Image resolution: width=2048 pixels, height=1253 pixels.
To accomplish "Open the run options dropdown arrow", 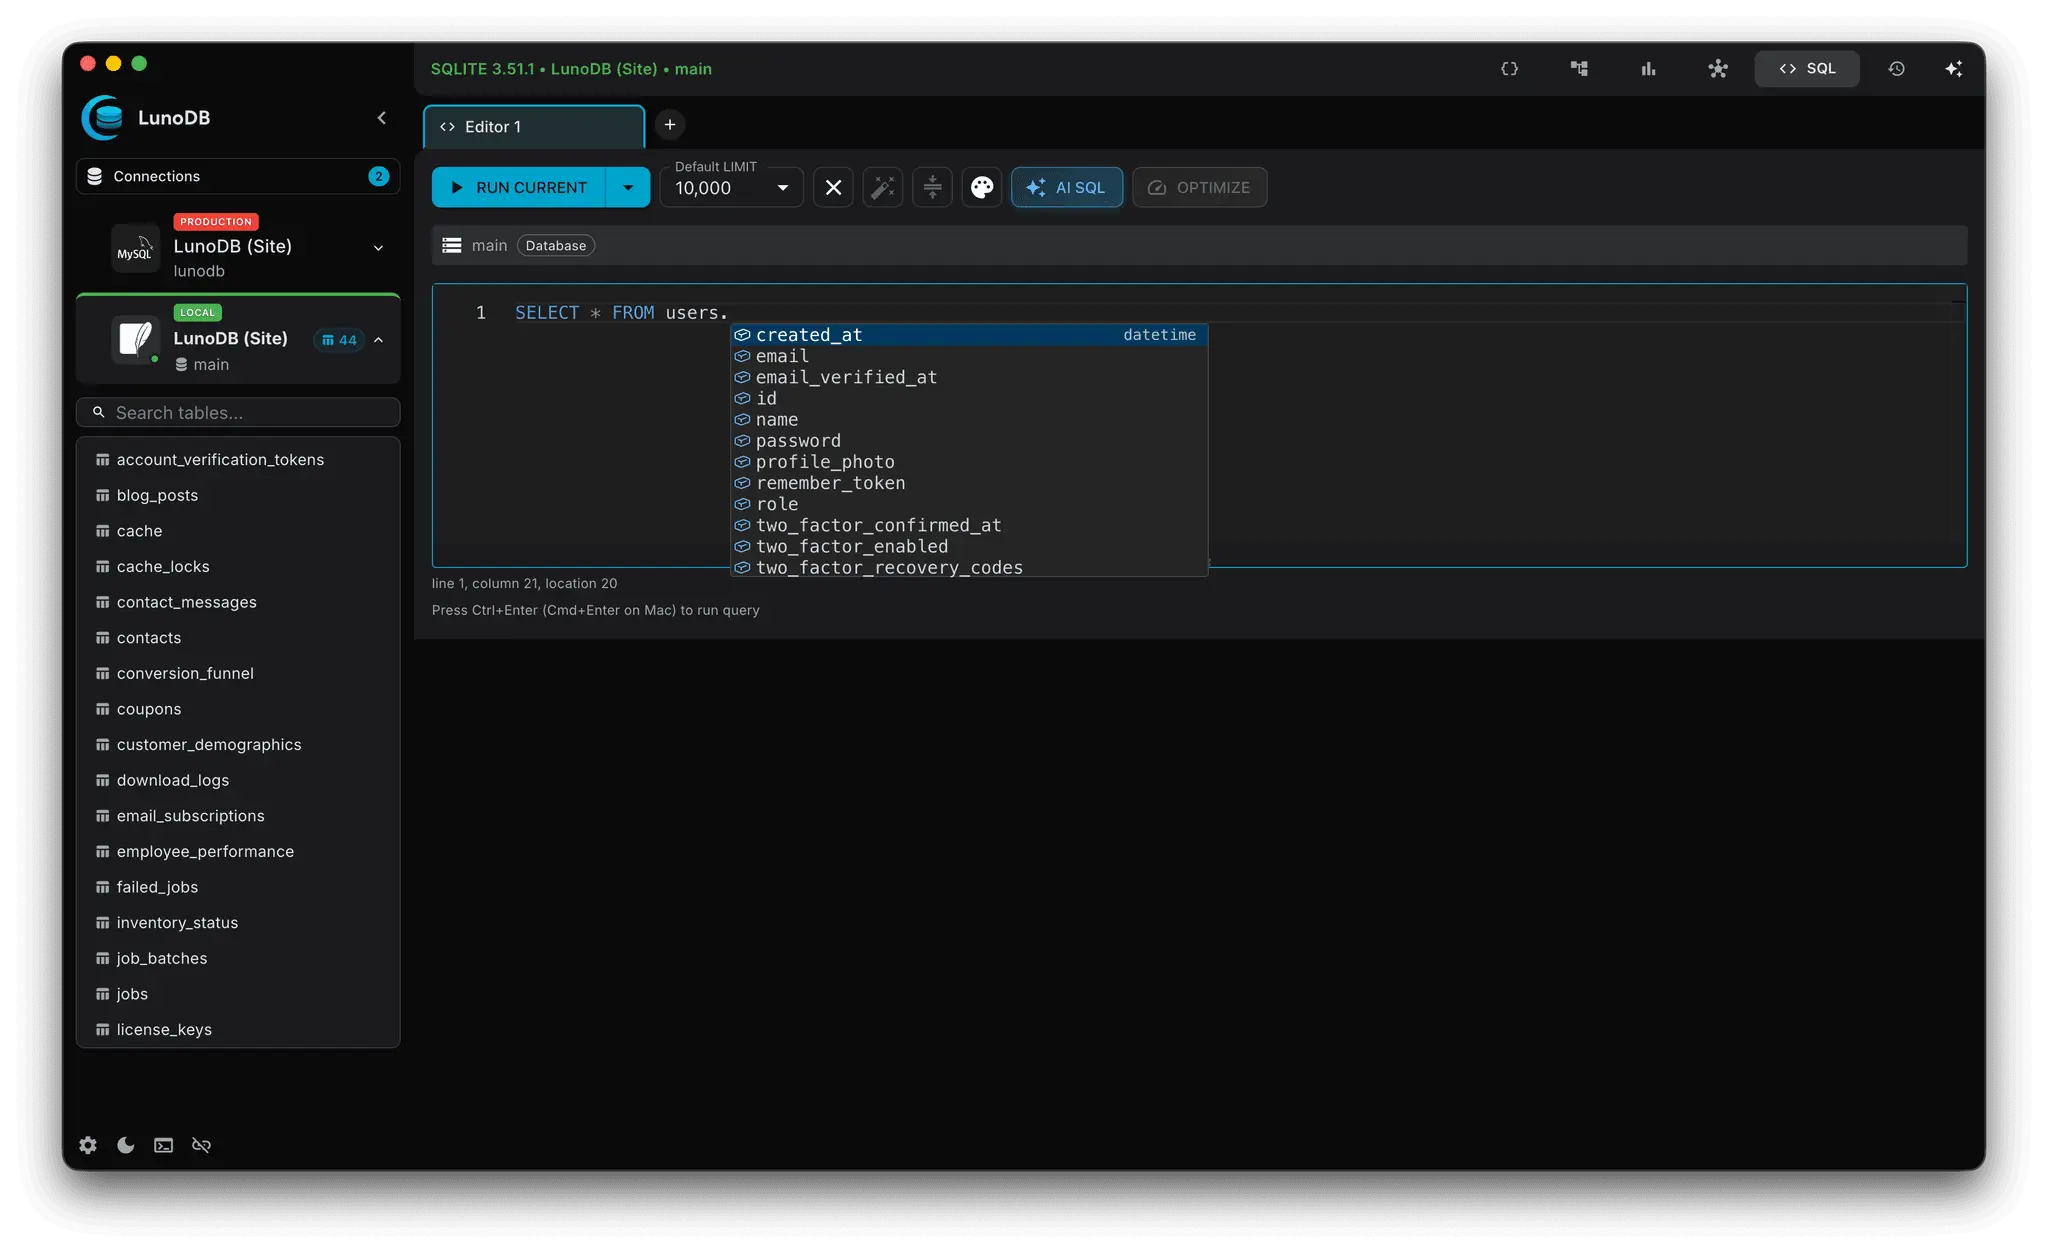I will [628, 187].
